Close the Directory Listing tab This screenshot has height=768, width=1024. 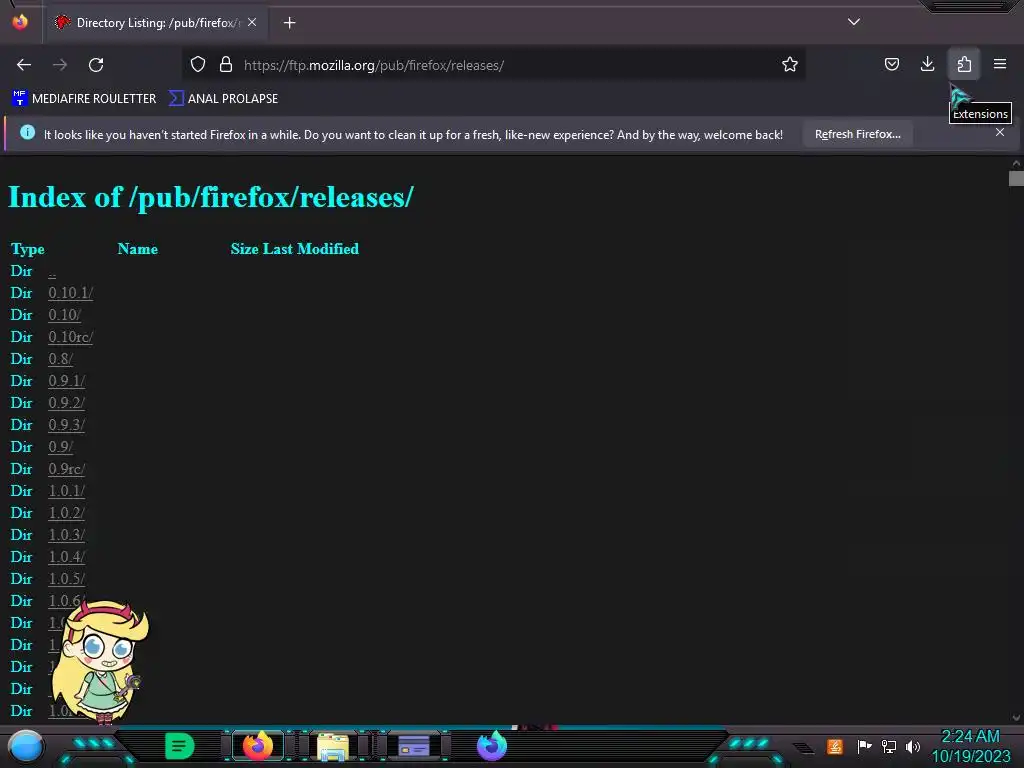click(252, 22)
